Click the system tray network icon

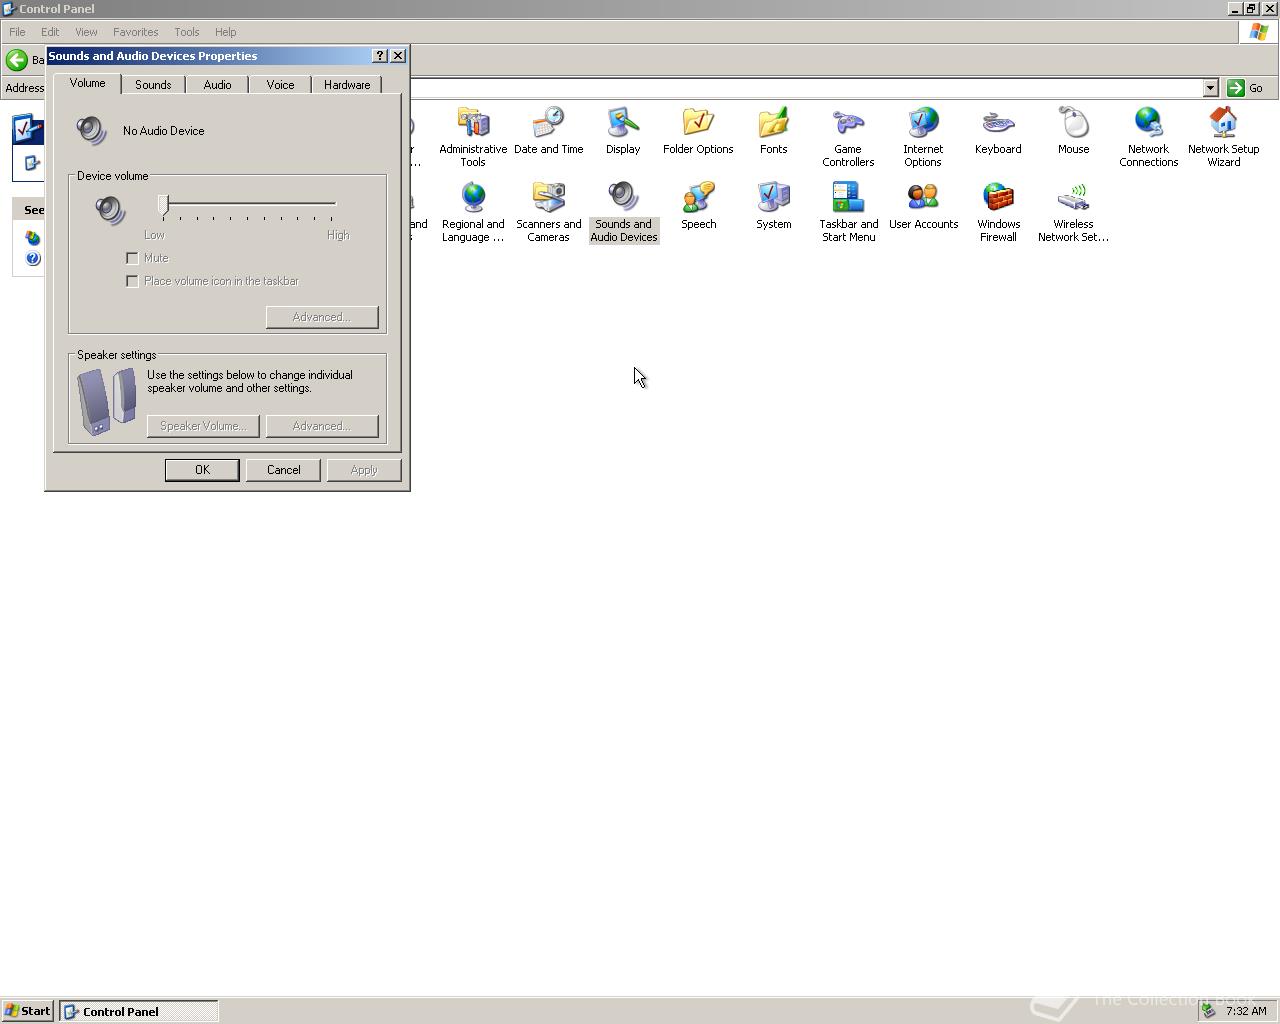1209,1011
